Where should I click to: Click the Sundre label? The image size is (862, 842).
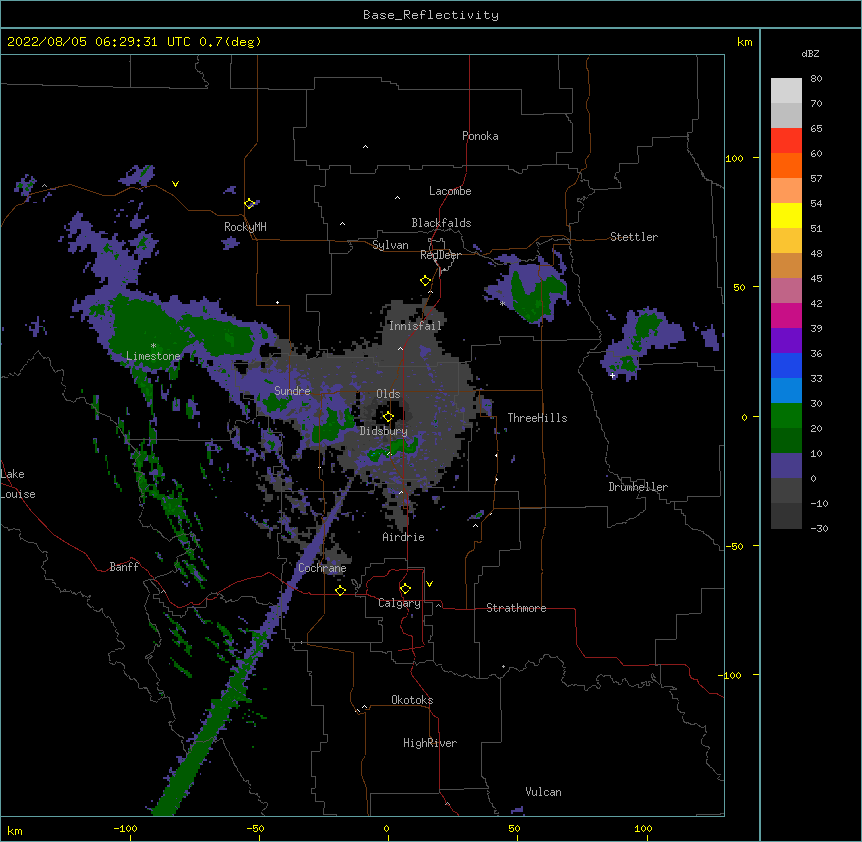click(x=292, y=391)
